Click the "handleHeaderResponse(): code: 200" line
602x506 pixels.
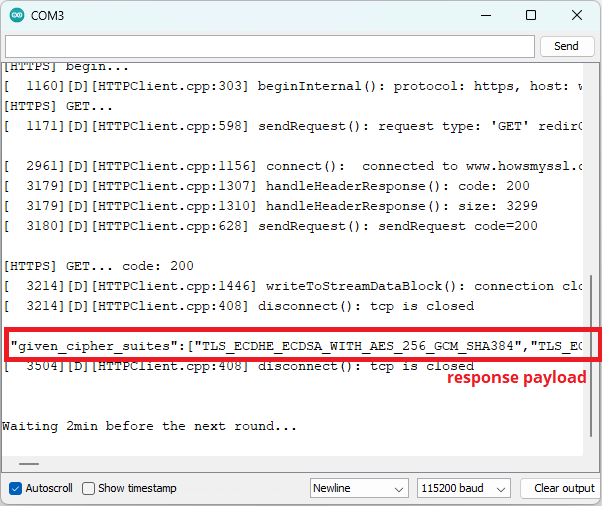[267, 186]
